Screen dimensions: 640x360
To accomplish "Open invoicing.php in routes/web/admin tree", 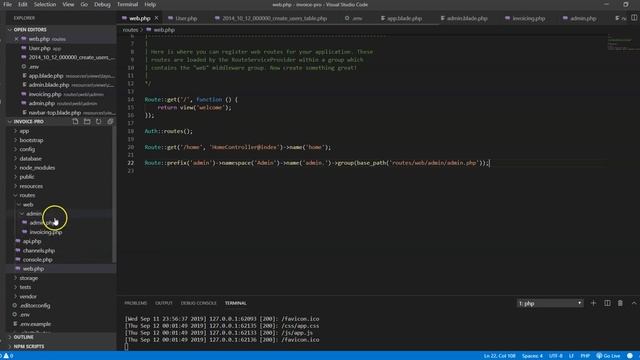I will pos(45,232).
